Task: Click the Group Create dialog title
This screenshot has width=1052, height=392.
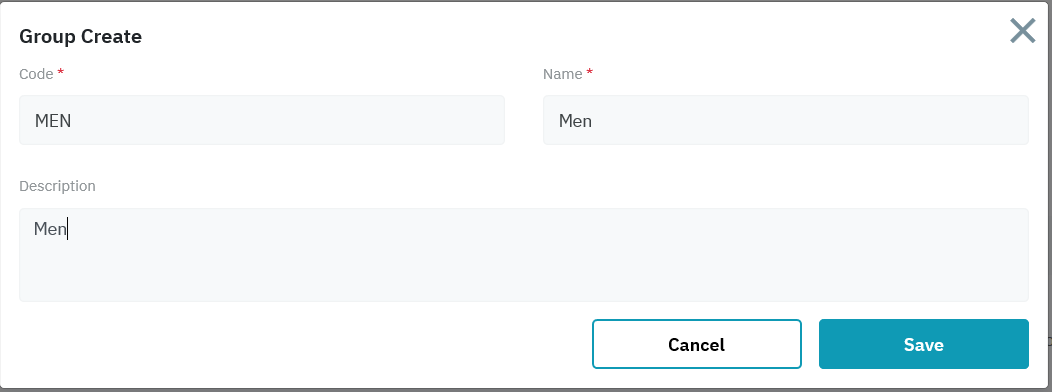Action: [81, 36]
